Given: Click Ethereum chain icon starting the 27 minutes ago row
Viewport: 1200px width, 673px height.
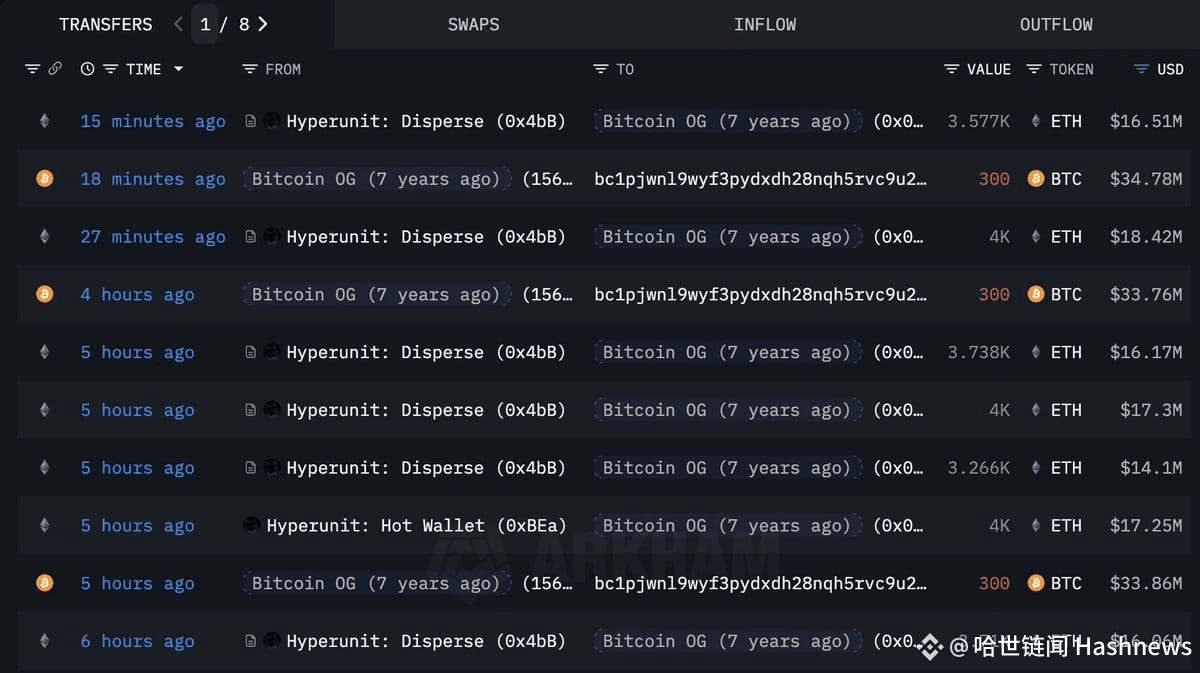Looking at the screenshot, I should 44,237.
